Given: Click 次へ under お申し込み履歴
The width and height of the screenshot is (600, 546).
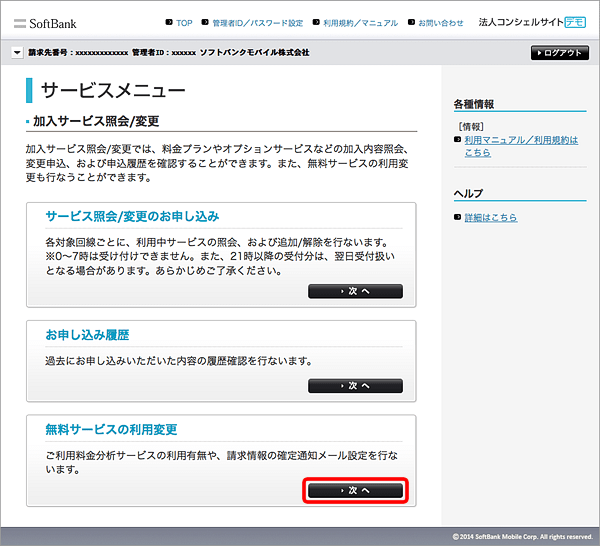Looking at the screenshot, I should click(355, 385).
